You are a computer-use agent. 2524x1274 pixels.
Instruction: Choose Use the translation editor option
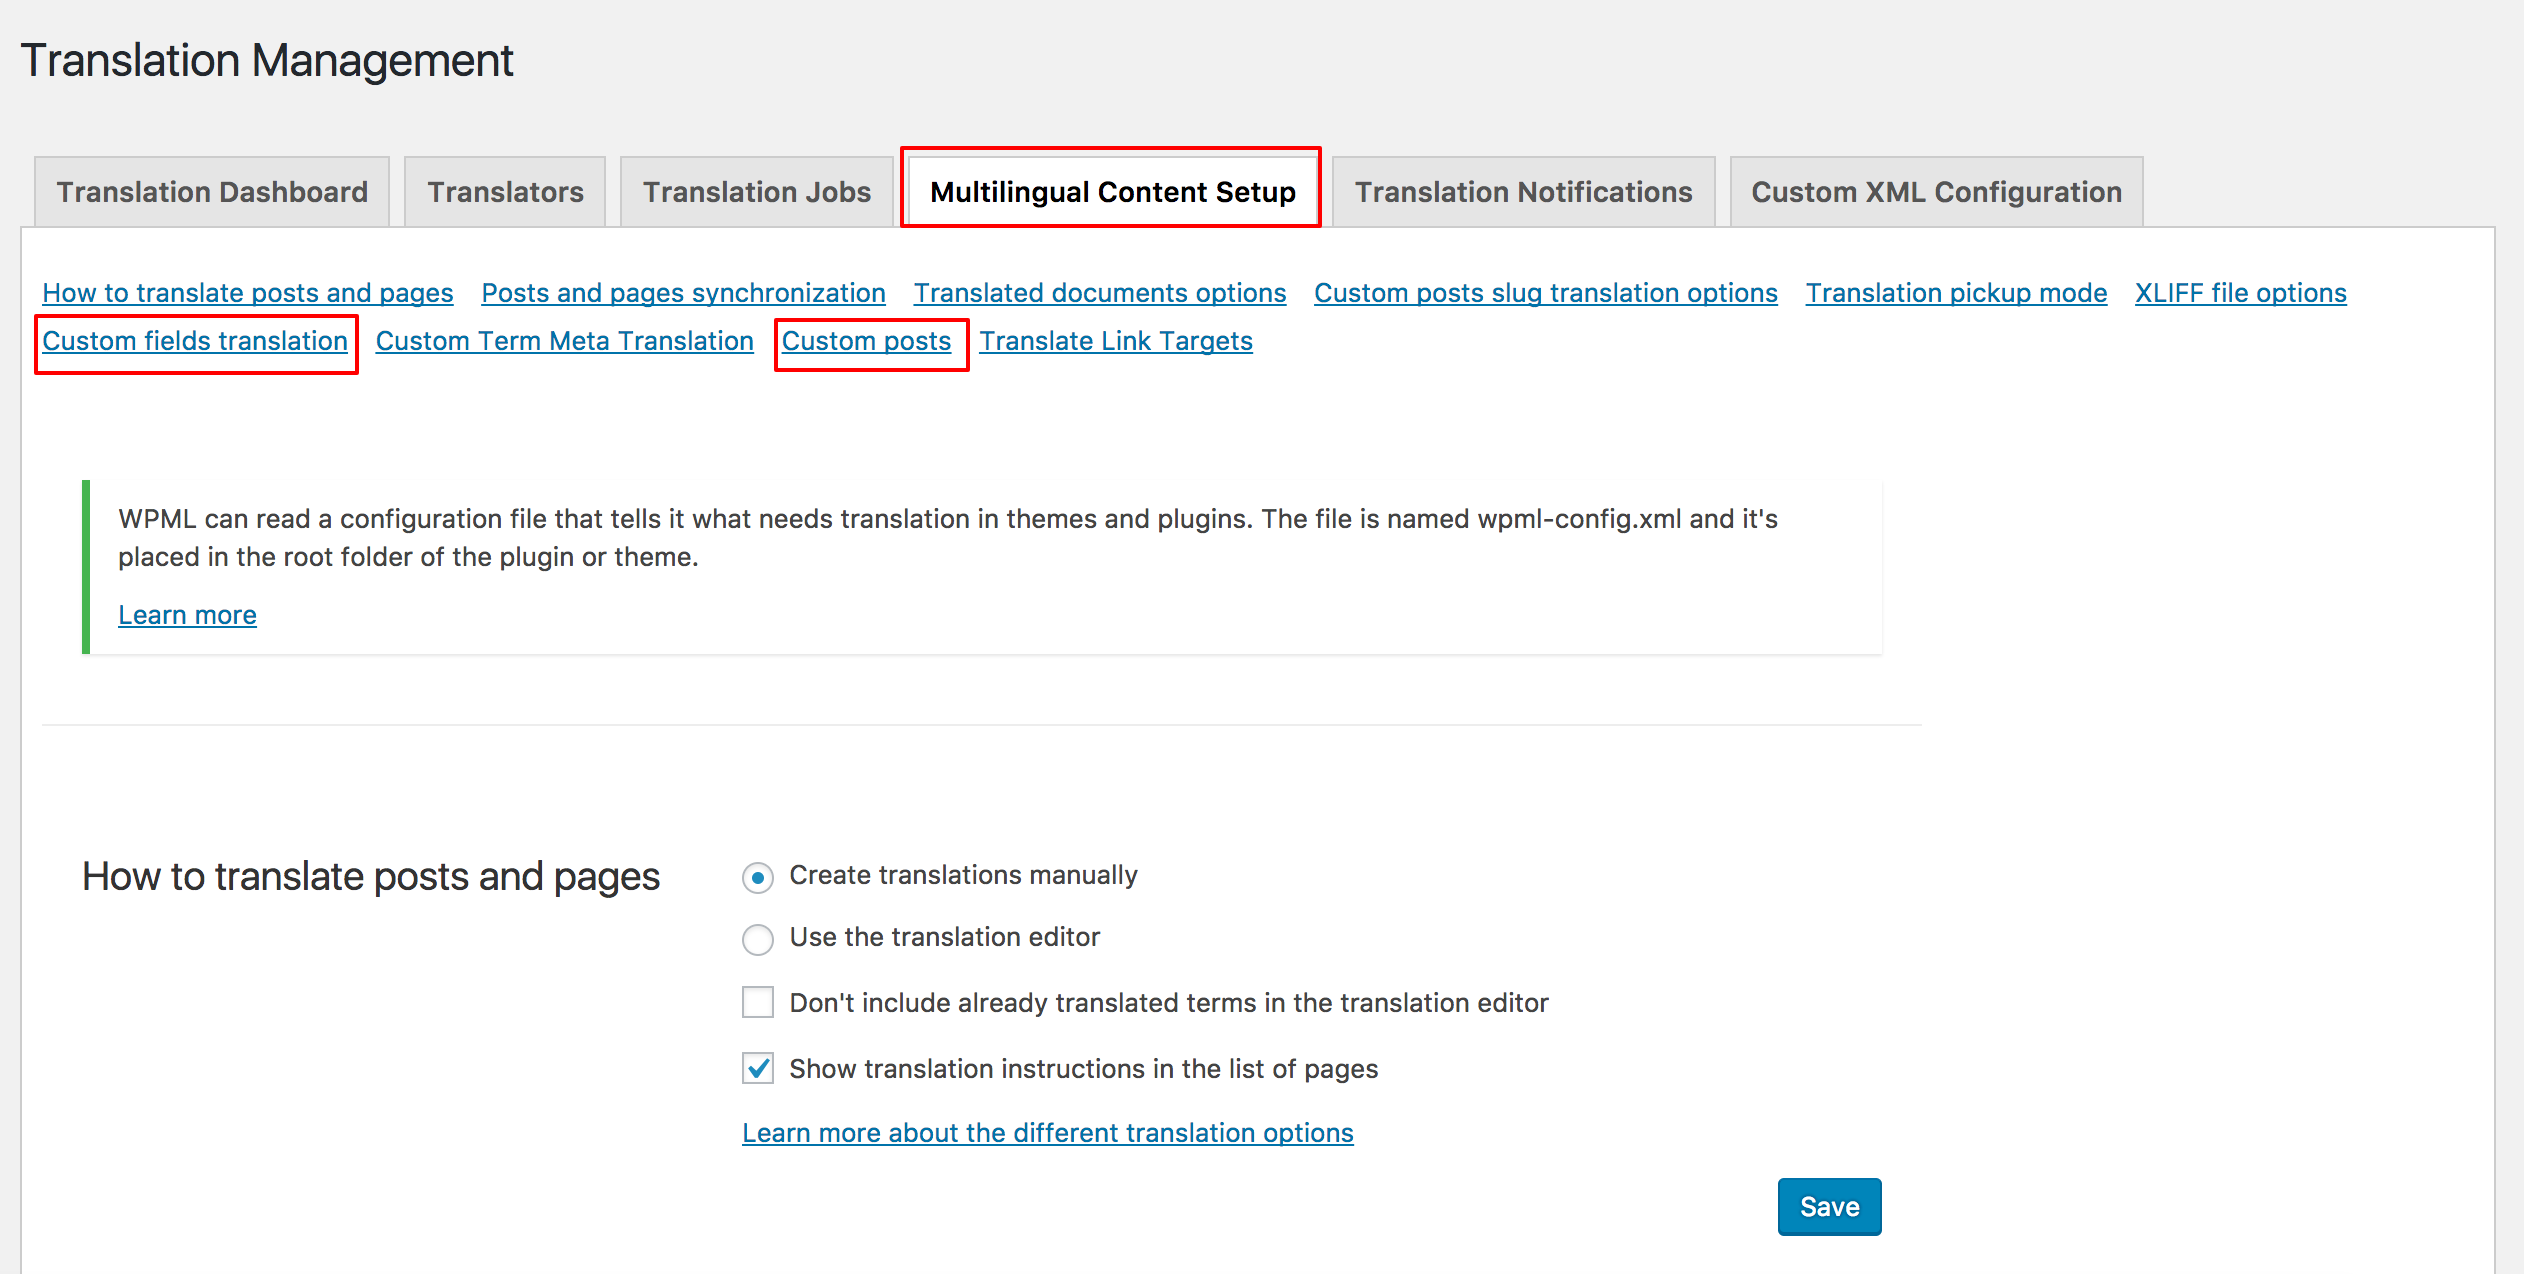pos(758,940)
